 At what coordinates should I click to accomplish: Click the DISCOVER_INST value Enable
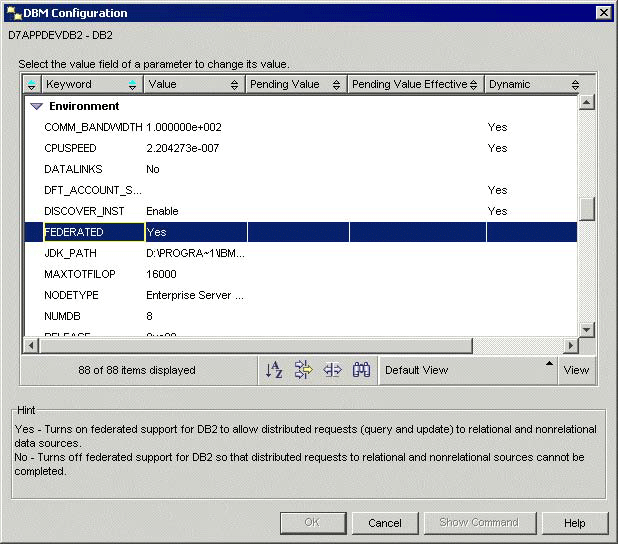[x=162, y=211]
